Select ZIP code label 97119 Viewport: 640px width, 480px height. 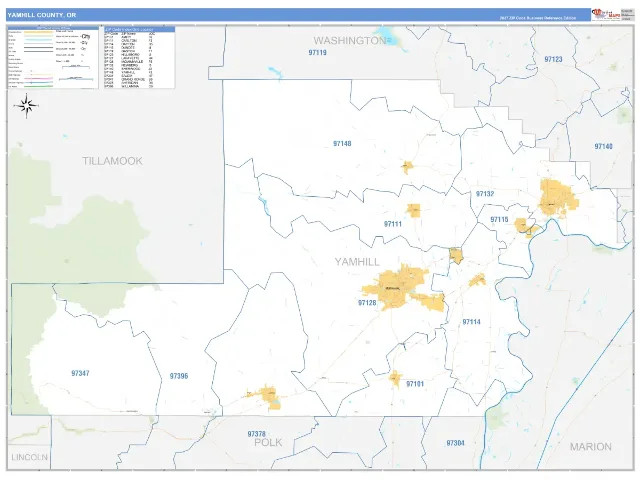click(318, 53)
